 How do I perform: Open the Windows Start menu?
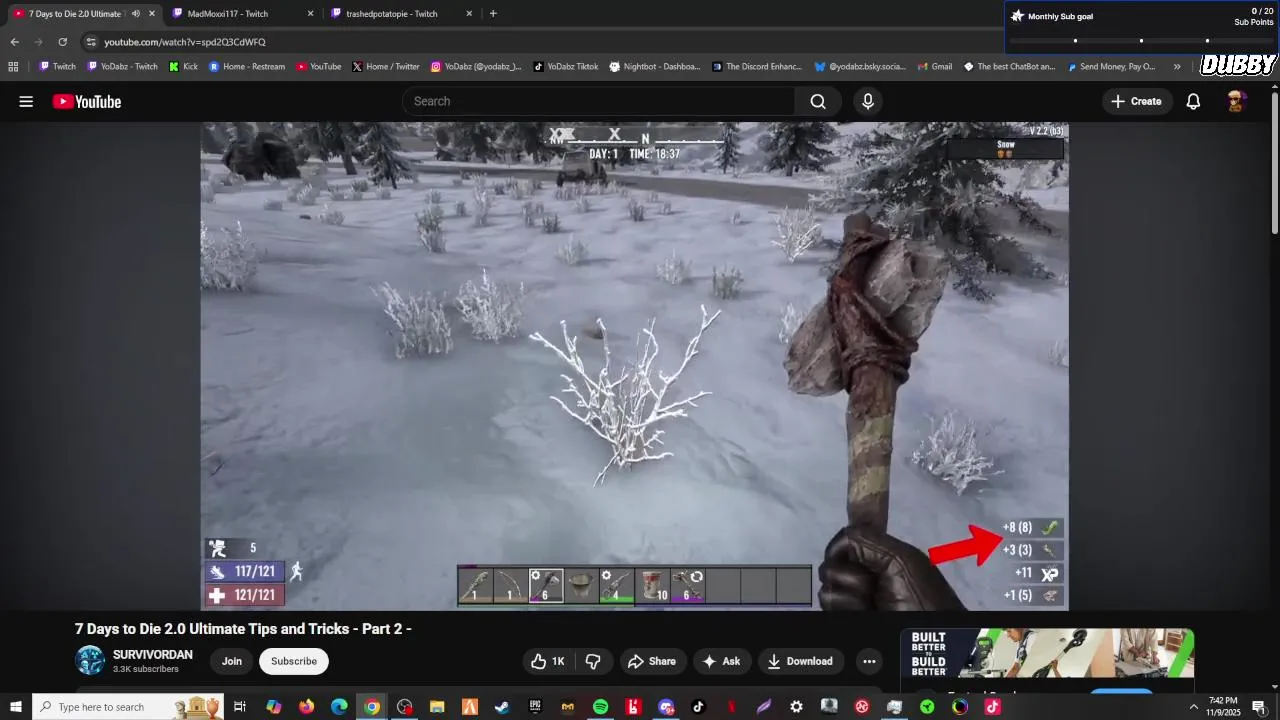pos(16,707)
